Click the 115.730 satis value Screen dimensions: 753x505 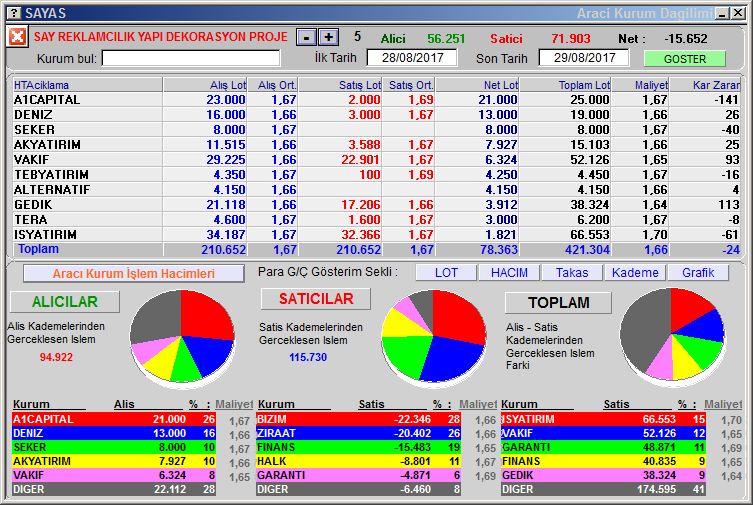click(x=308, y=357)
